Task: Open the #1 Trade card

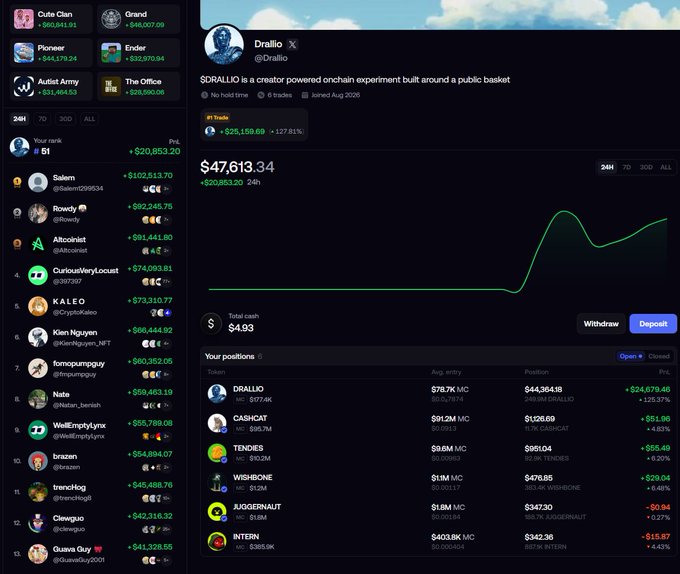Action: [255, 125]
